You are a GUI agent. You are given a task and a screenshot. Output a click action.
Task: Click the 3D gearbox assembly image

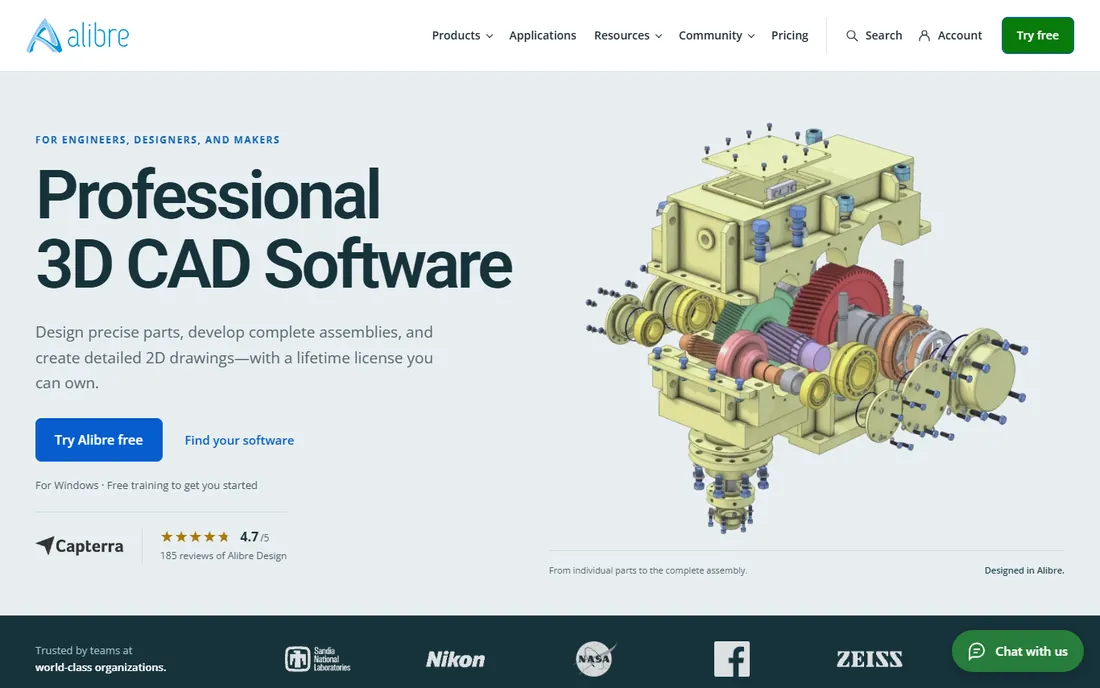[x=805, y=326]
